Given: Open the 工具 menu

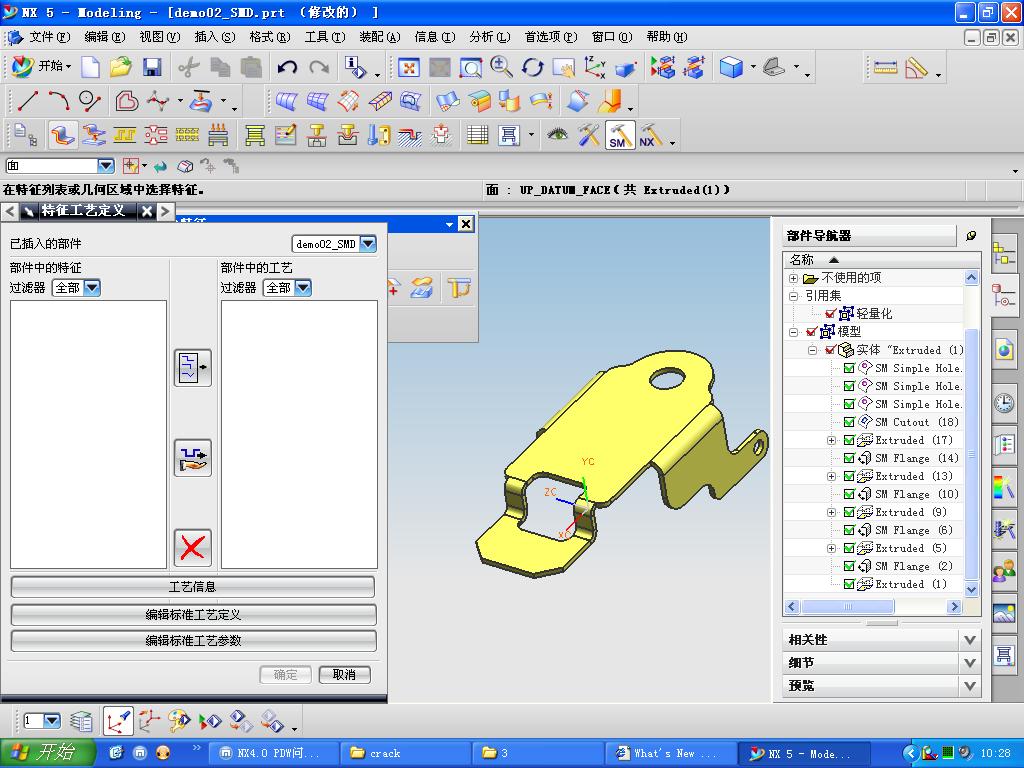Looking at the screenshot, I should 325,37.
